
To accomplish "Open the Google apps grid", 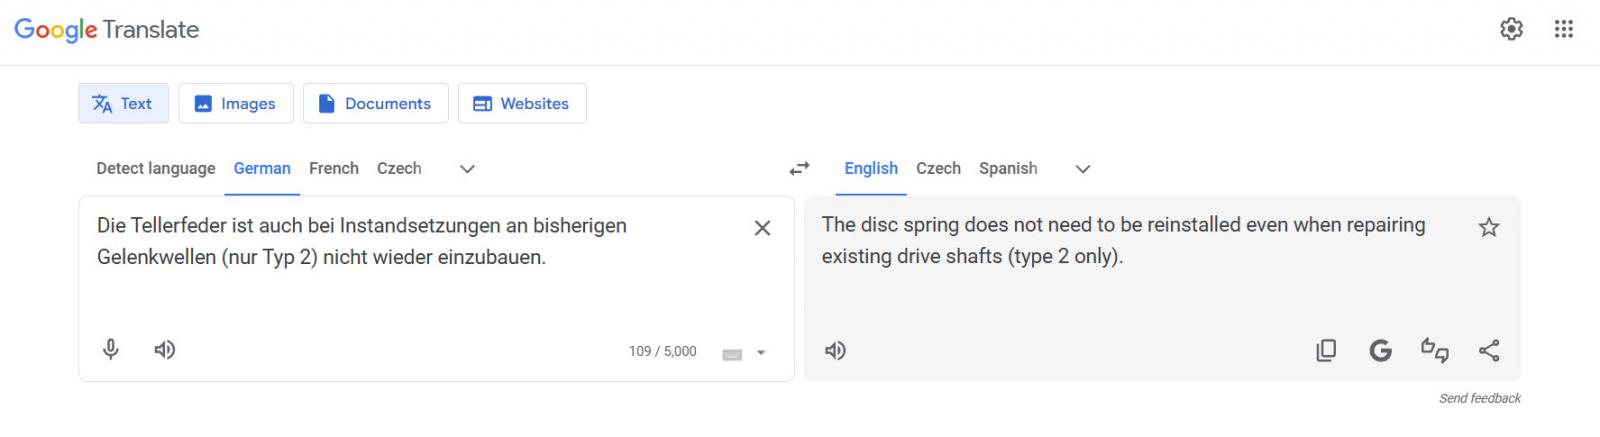I will coord(1564,29).
